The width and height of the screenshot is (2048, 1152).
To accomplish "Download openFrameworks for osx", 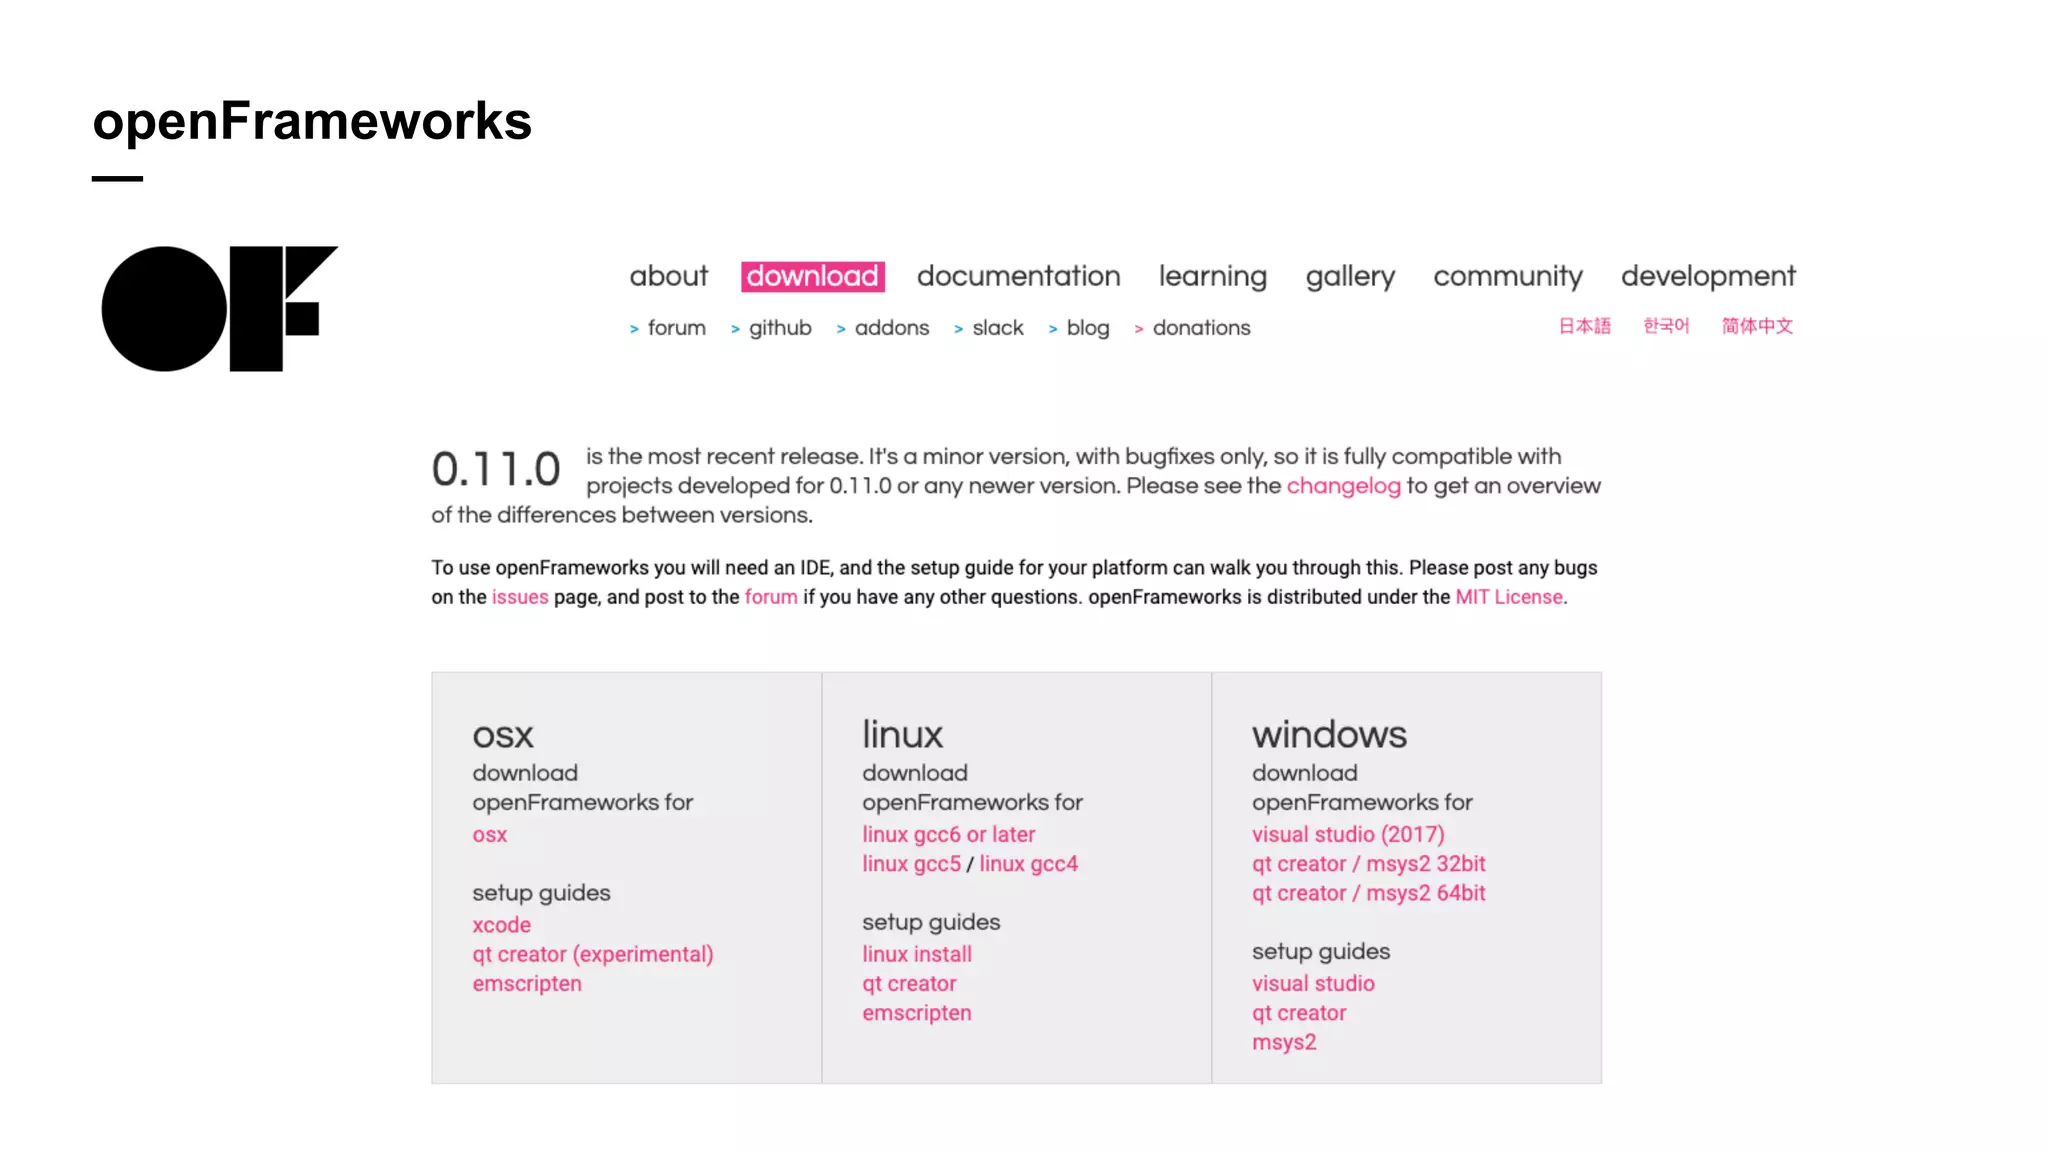I will pyautogui.click(x=489, y=834).
